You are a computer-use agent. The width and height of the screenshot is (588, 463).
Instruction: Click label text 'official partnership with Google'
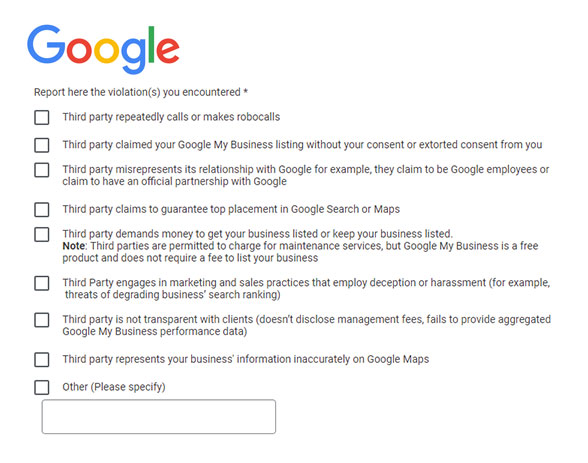(214, 181)
